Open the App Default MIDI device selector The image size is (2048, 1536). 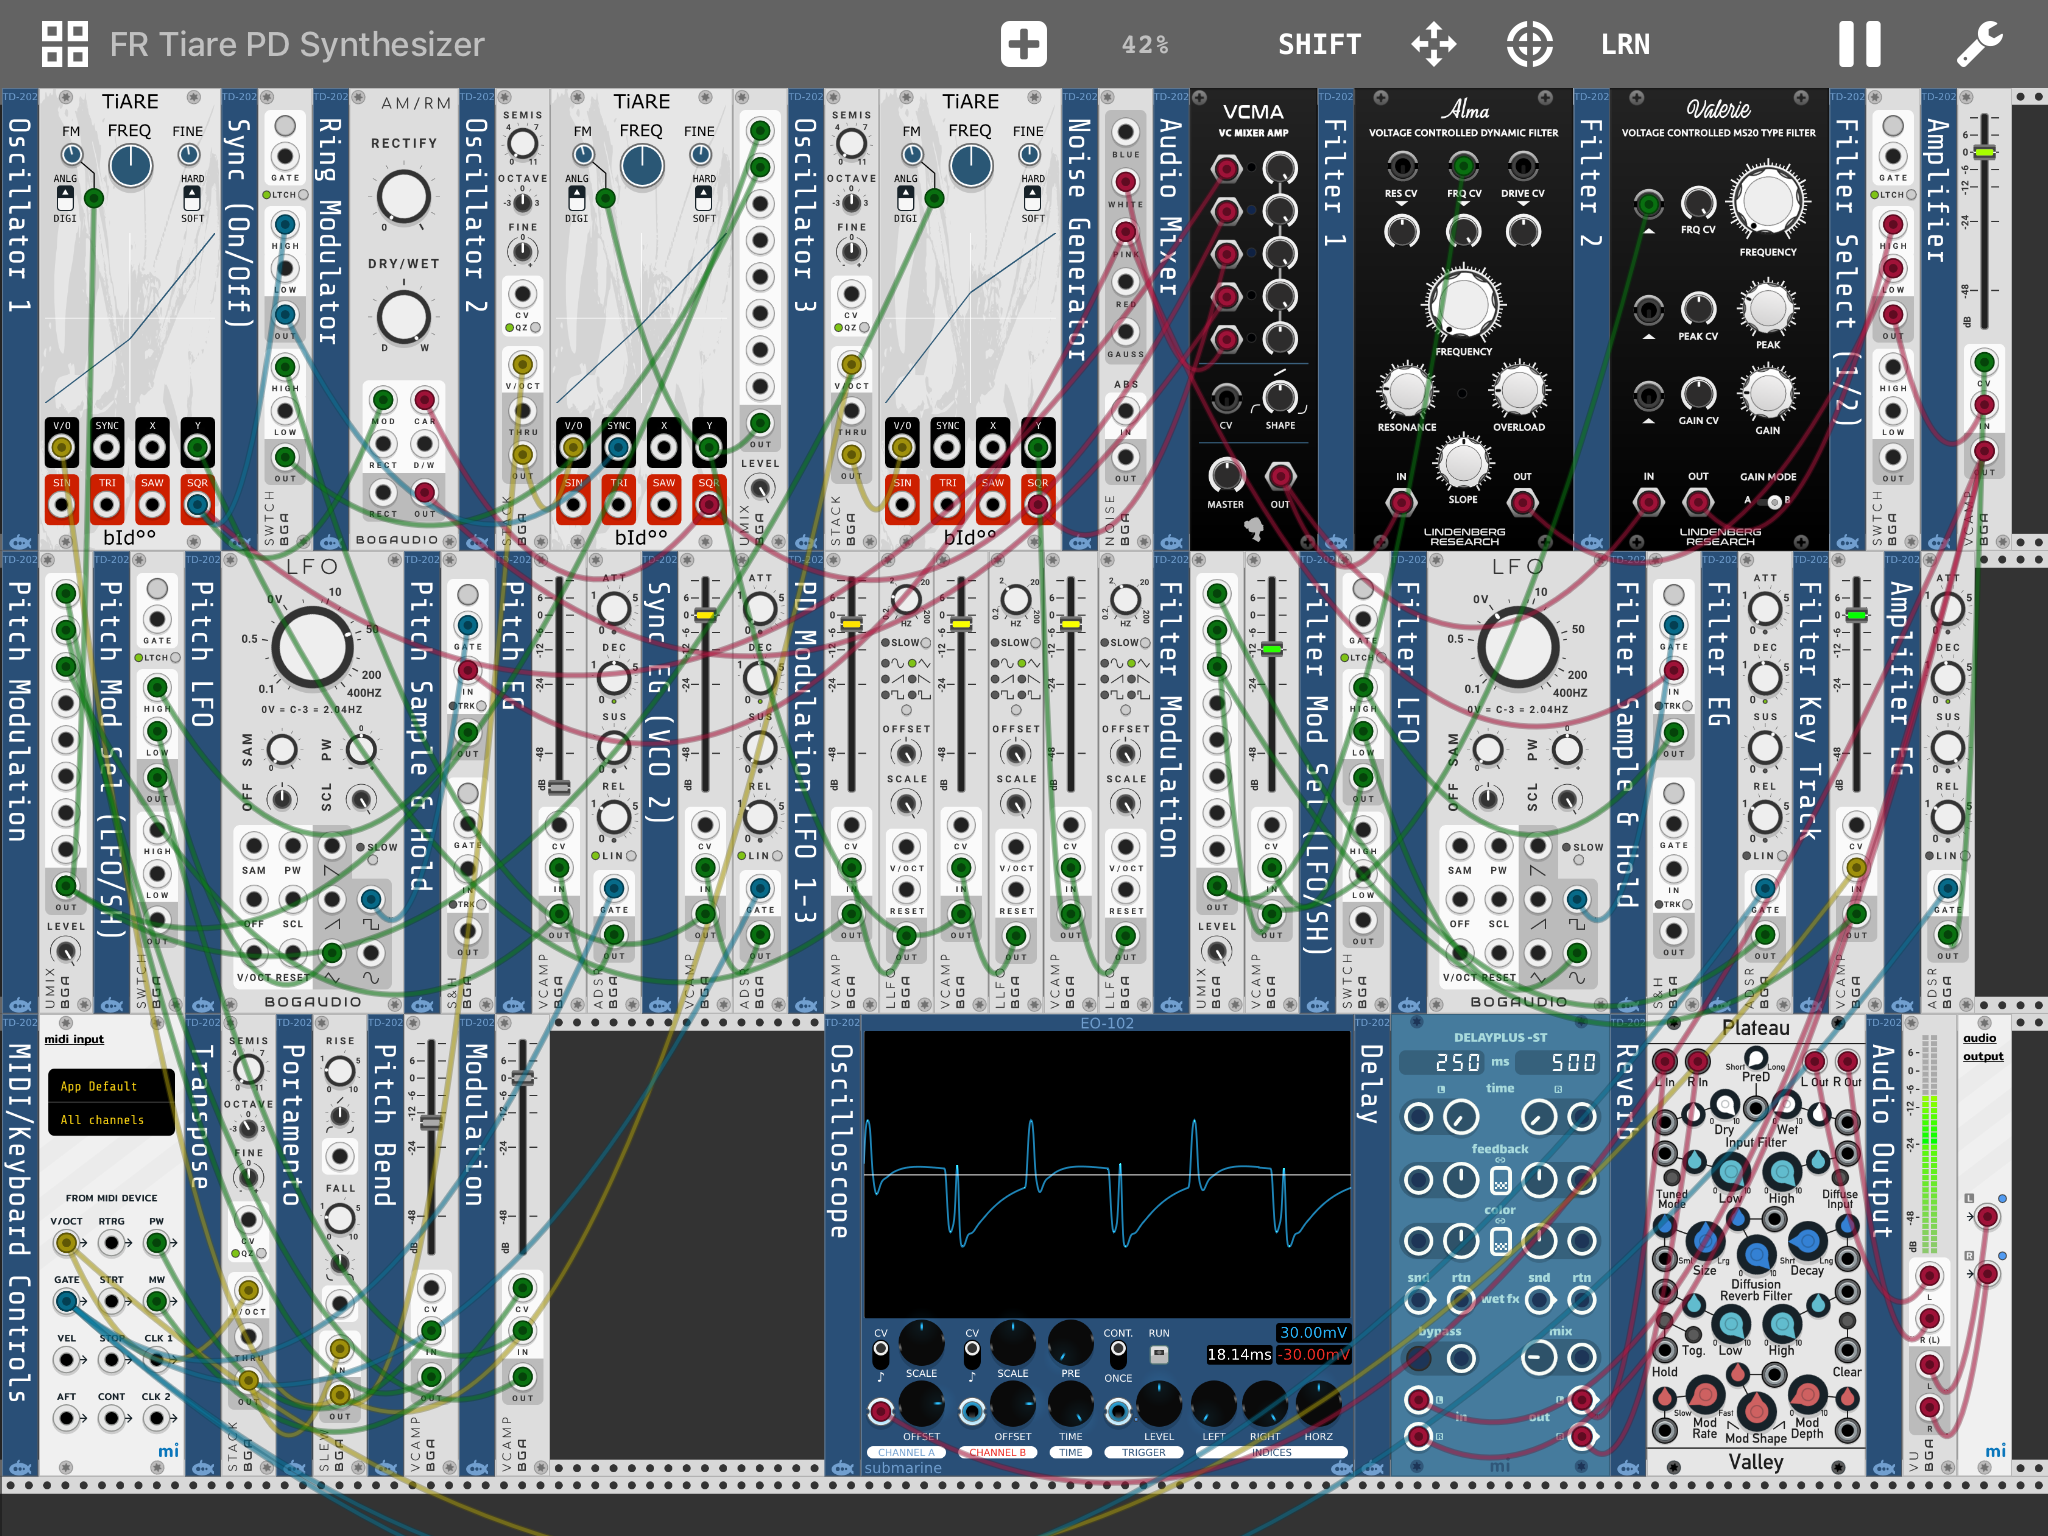pyautogui.click(x=111, y=1086)
